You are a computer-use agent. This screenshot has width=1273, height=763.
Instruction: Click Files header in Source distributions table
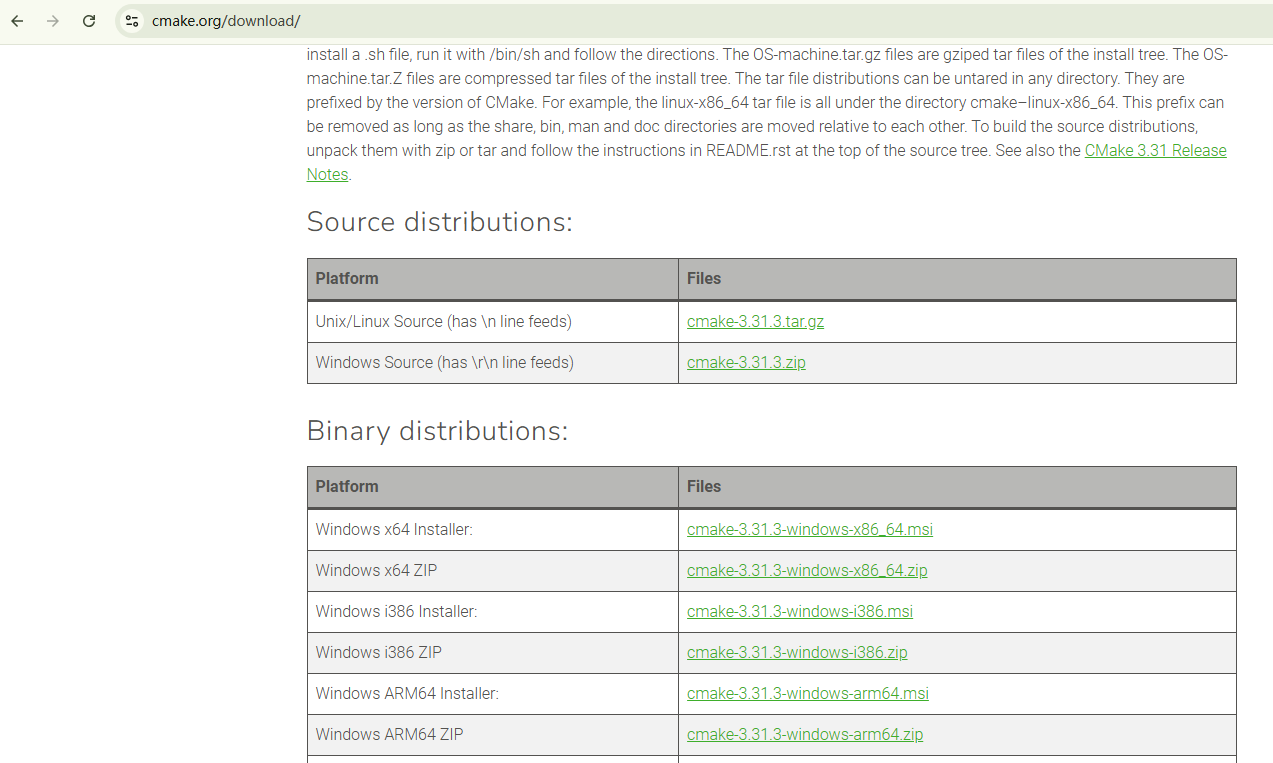[x=957, y=279]
